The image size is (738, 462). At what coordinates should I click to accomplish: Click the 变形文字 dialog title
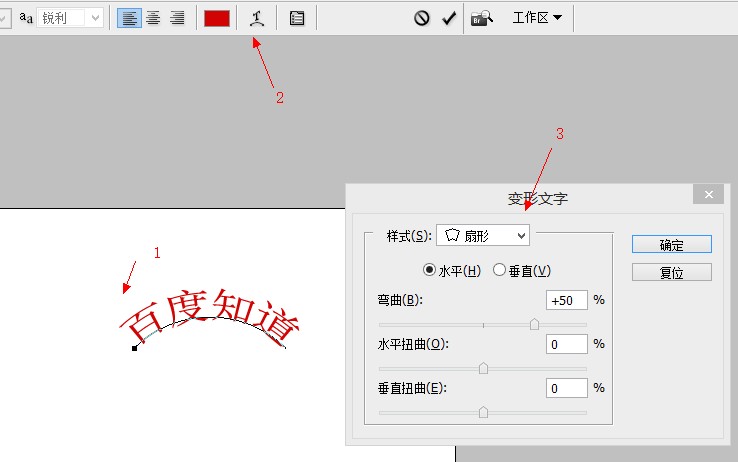pyautogui.click(x=537, y=199)
